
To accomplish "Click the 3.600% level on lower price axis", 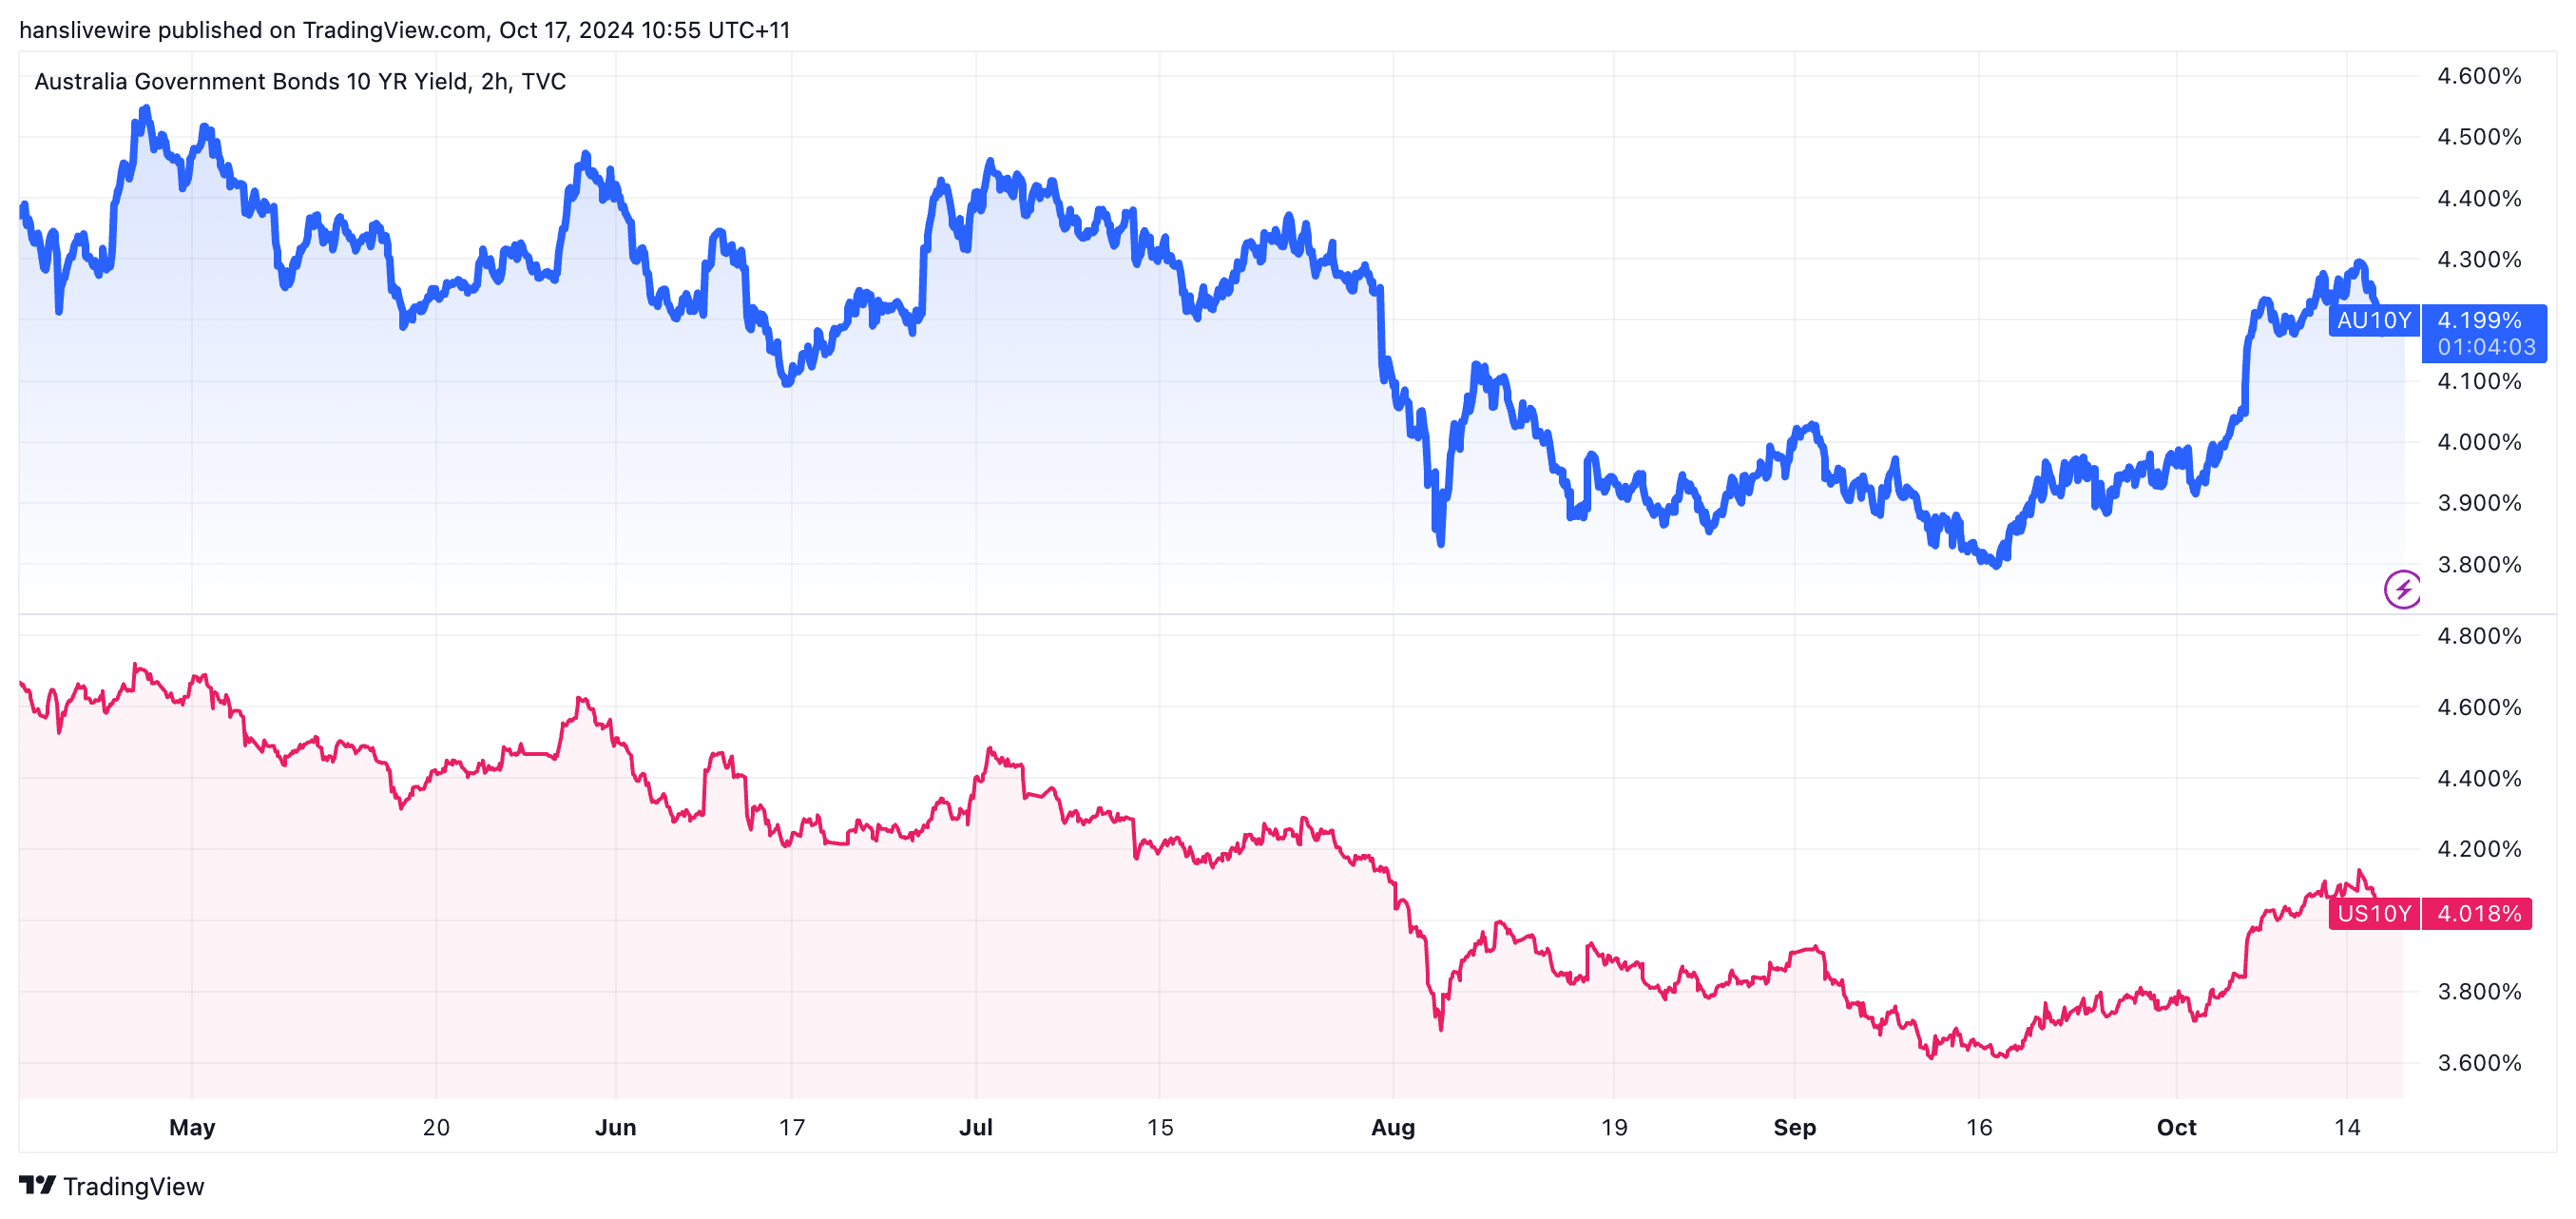I will [2479, 1062].
